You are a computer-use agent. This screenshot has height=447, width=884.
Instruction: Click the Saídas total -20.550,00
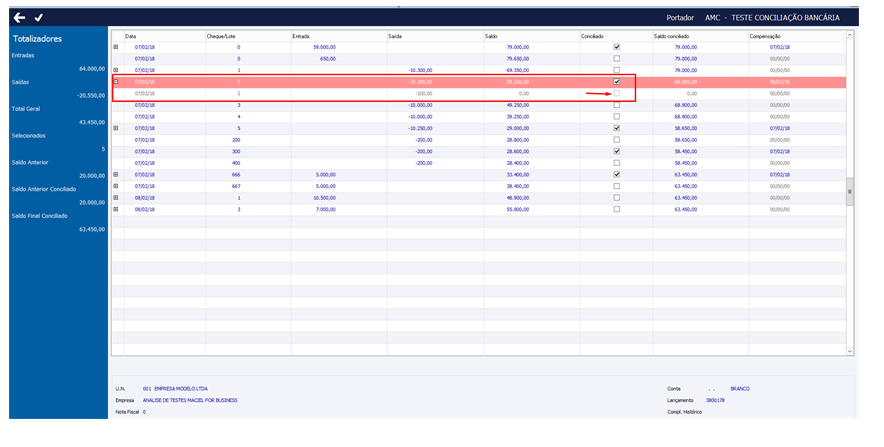(x=91, y=96)
